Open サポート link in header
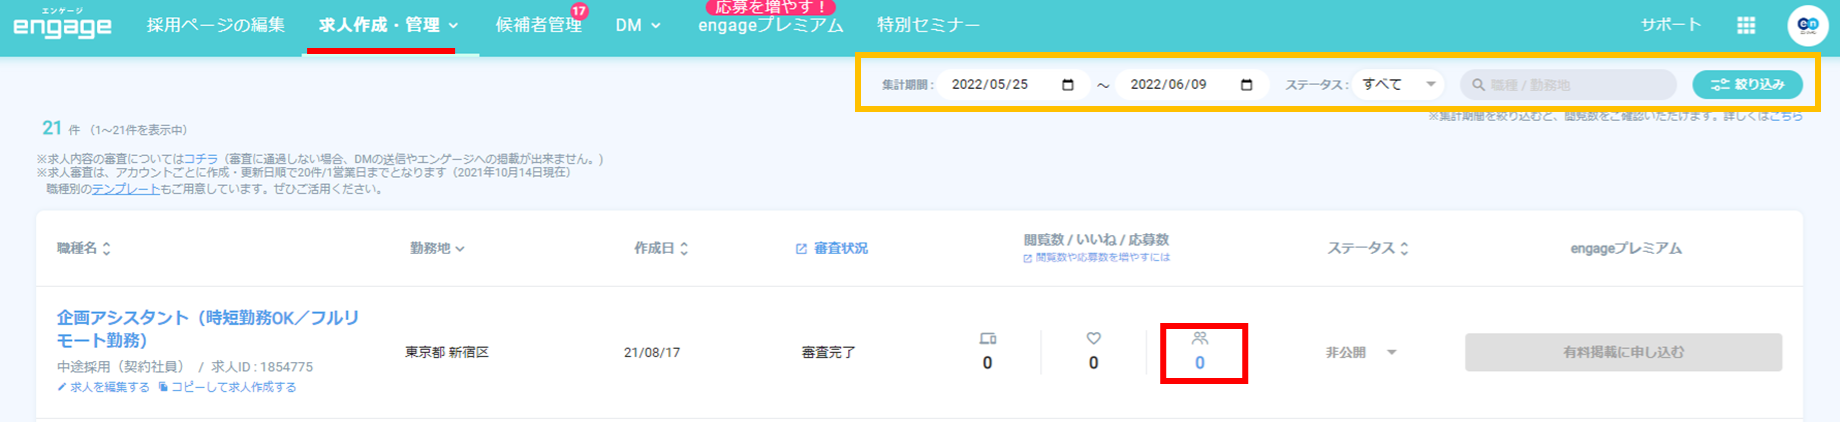Image resolution: width=1840 pixels, height=422 pixels. (1670, 25)
